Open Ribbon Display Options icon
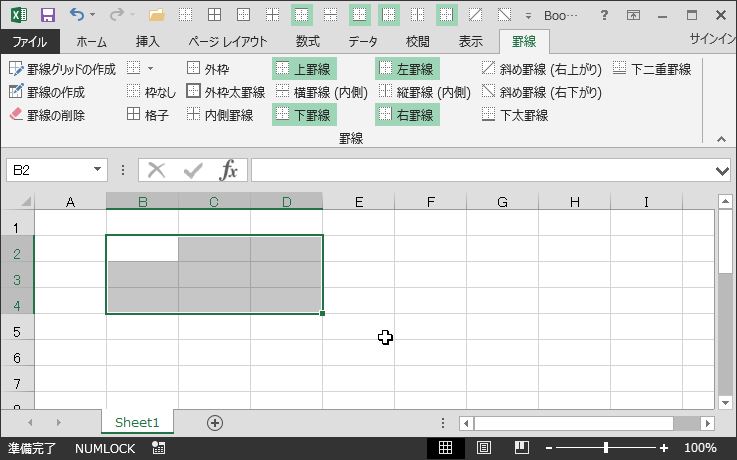This screenshot has width=737, height=460. pos(633,16)
